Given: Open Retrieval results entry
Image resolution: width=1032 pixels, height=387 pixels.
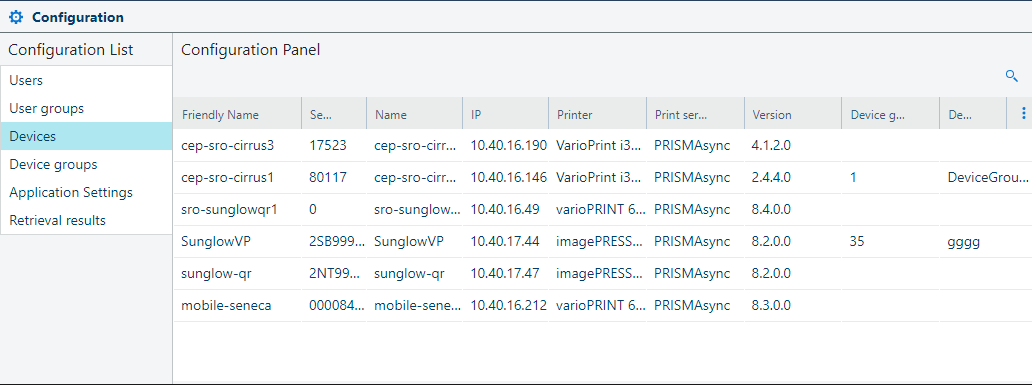Looking at the screenshot, I should point(86,220).
